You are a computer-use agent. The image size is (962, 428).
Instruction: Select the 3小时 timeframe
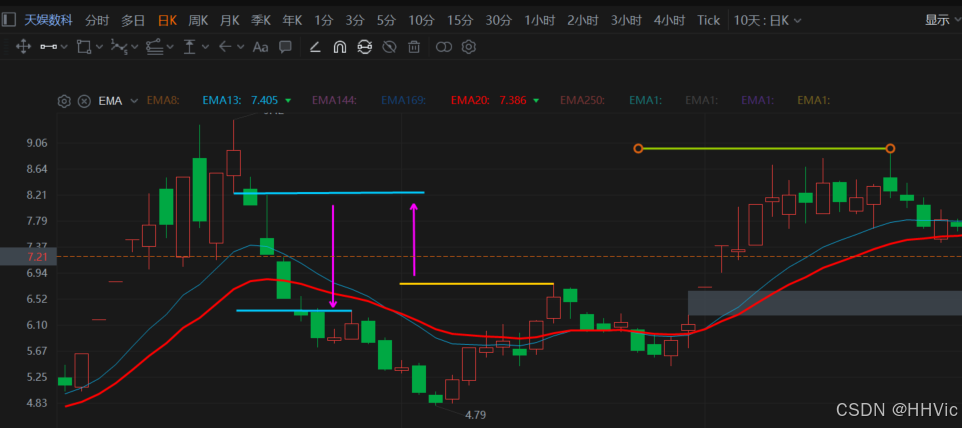tap(626, 21)
